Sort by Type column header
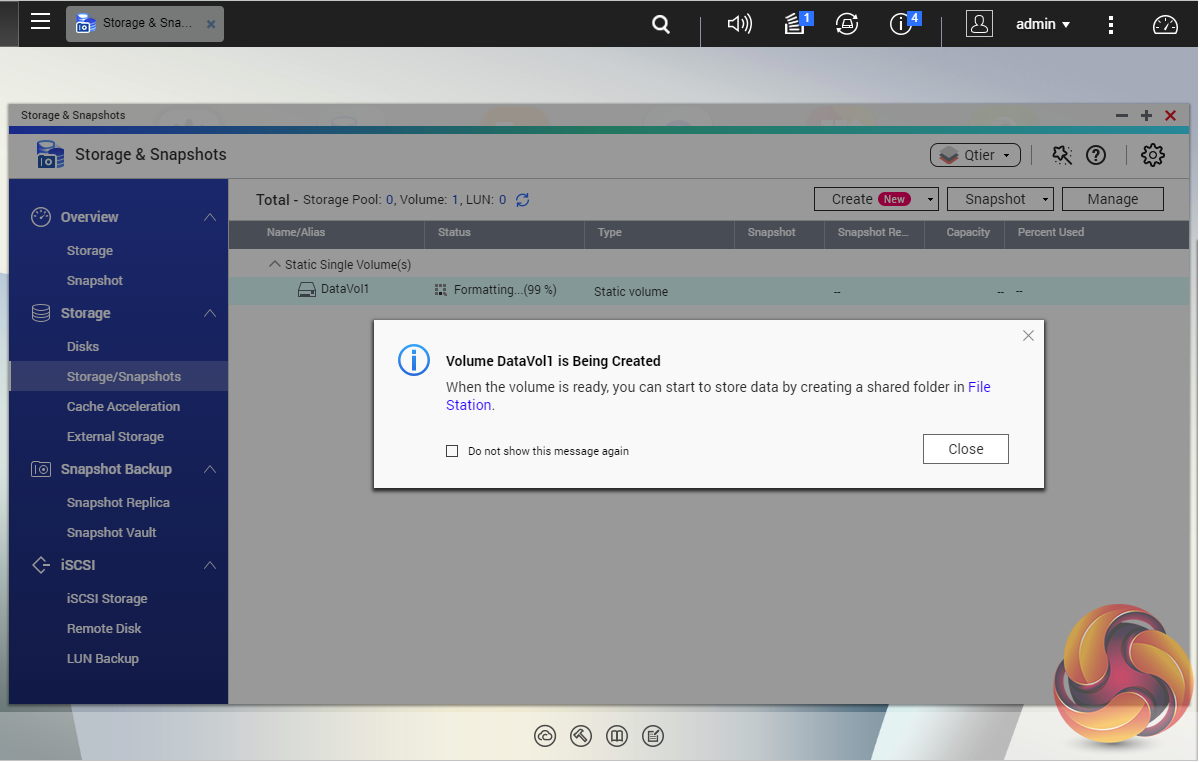 click(x=610, y=232)
